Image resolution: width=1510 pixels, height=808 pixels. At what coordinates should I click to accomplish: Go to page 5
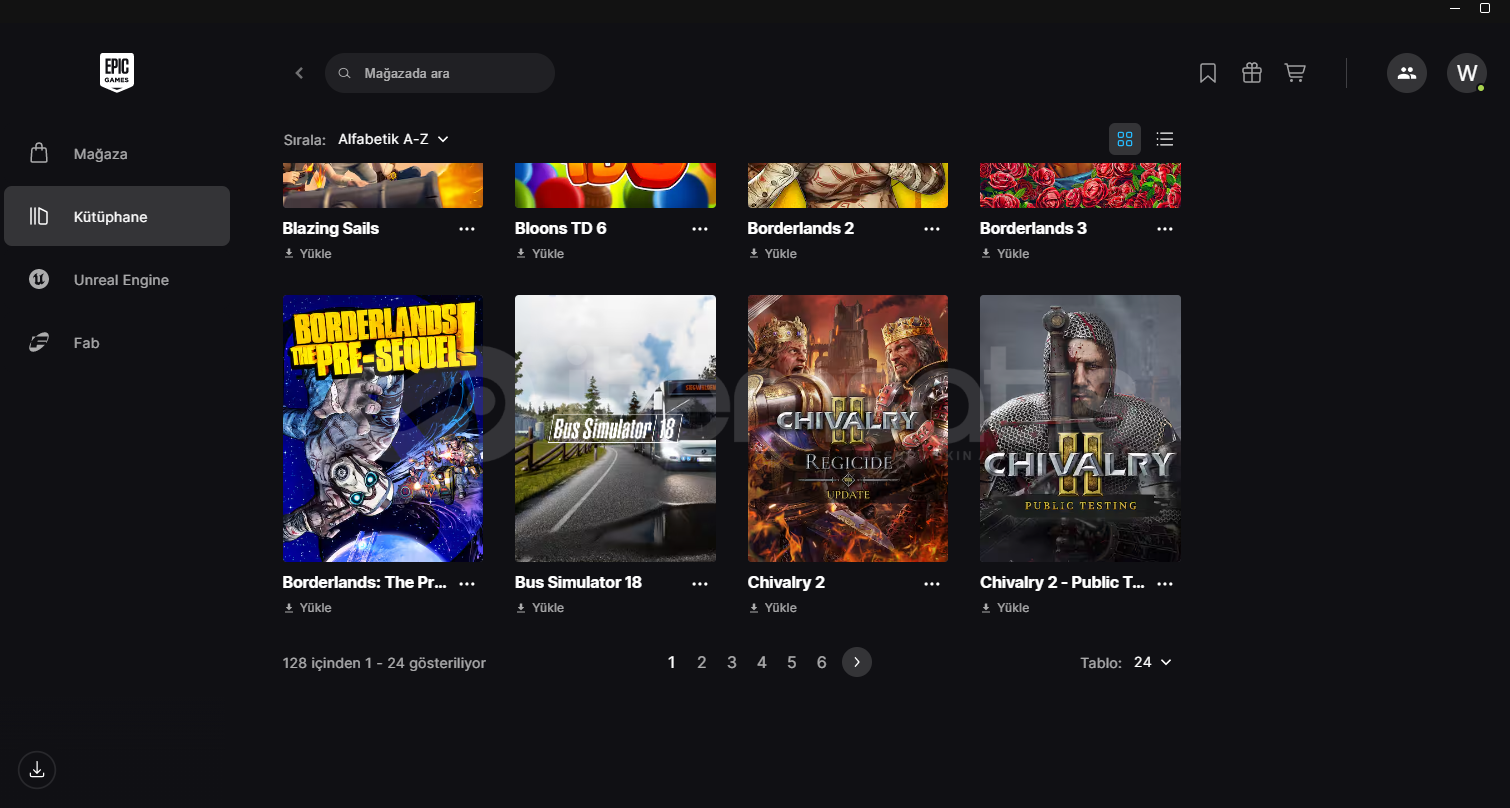click(792, 662)
